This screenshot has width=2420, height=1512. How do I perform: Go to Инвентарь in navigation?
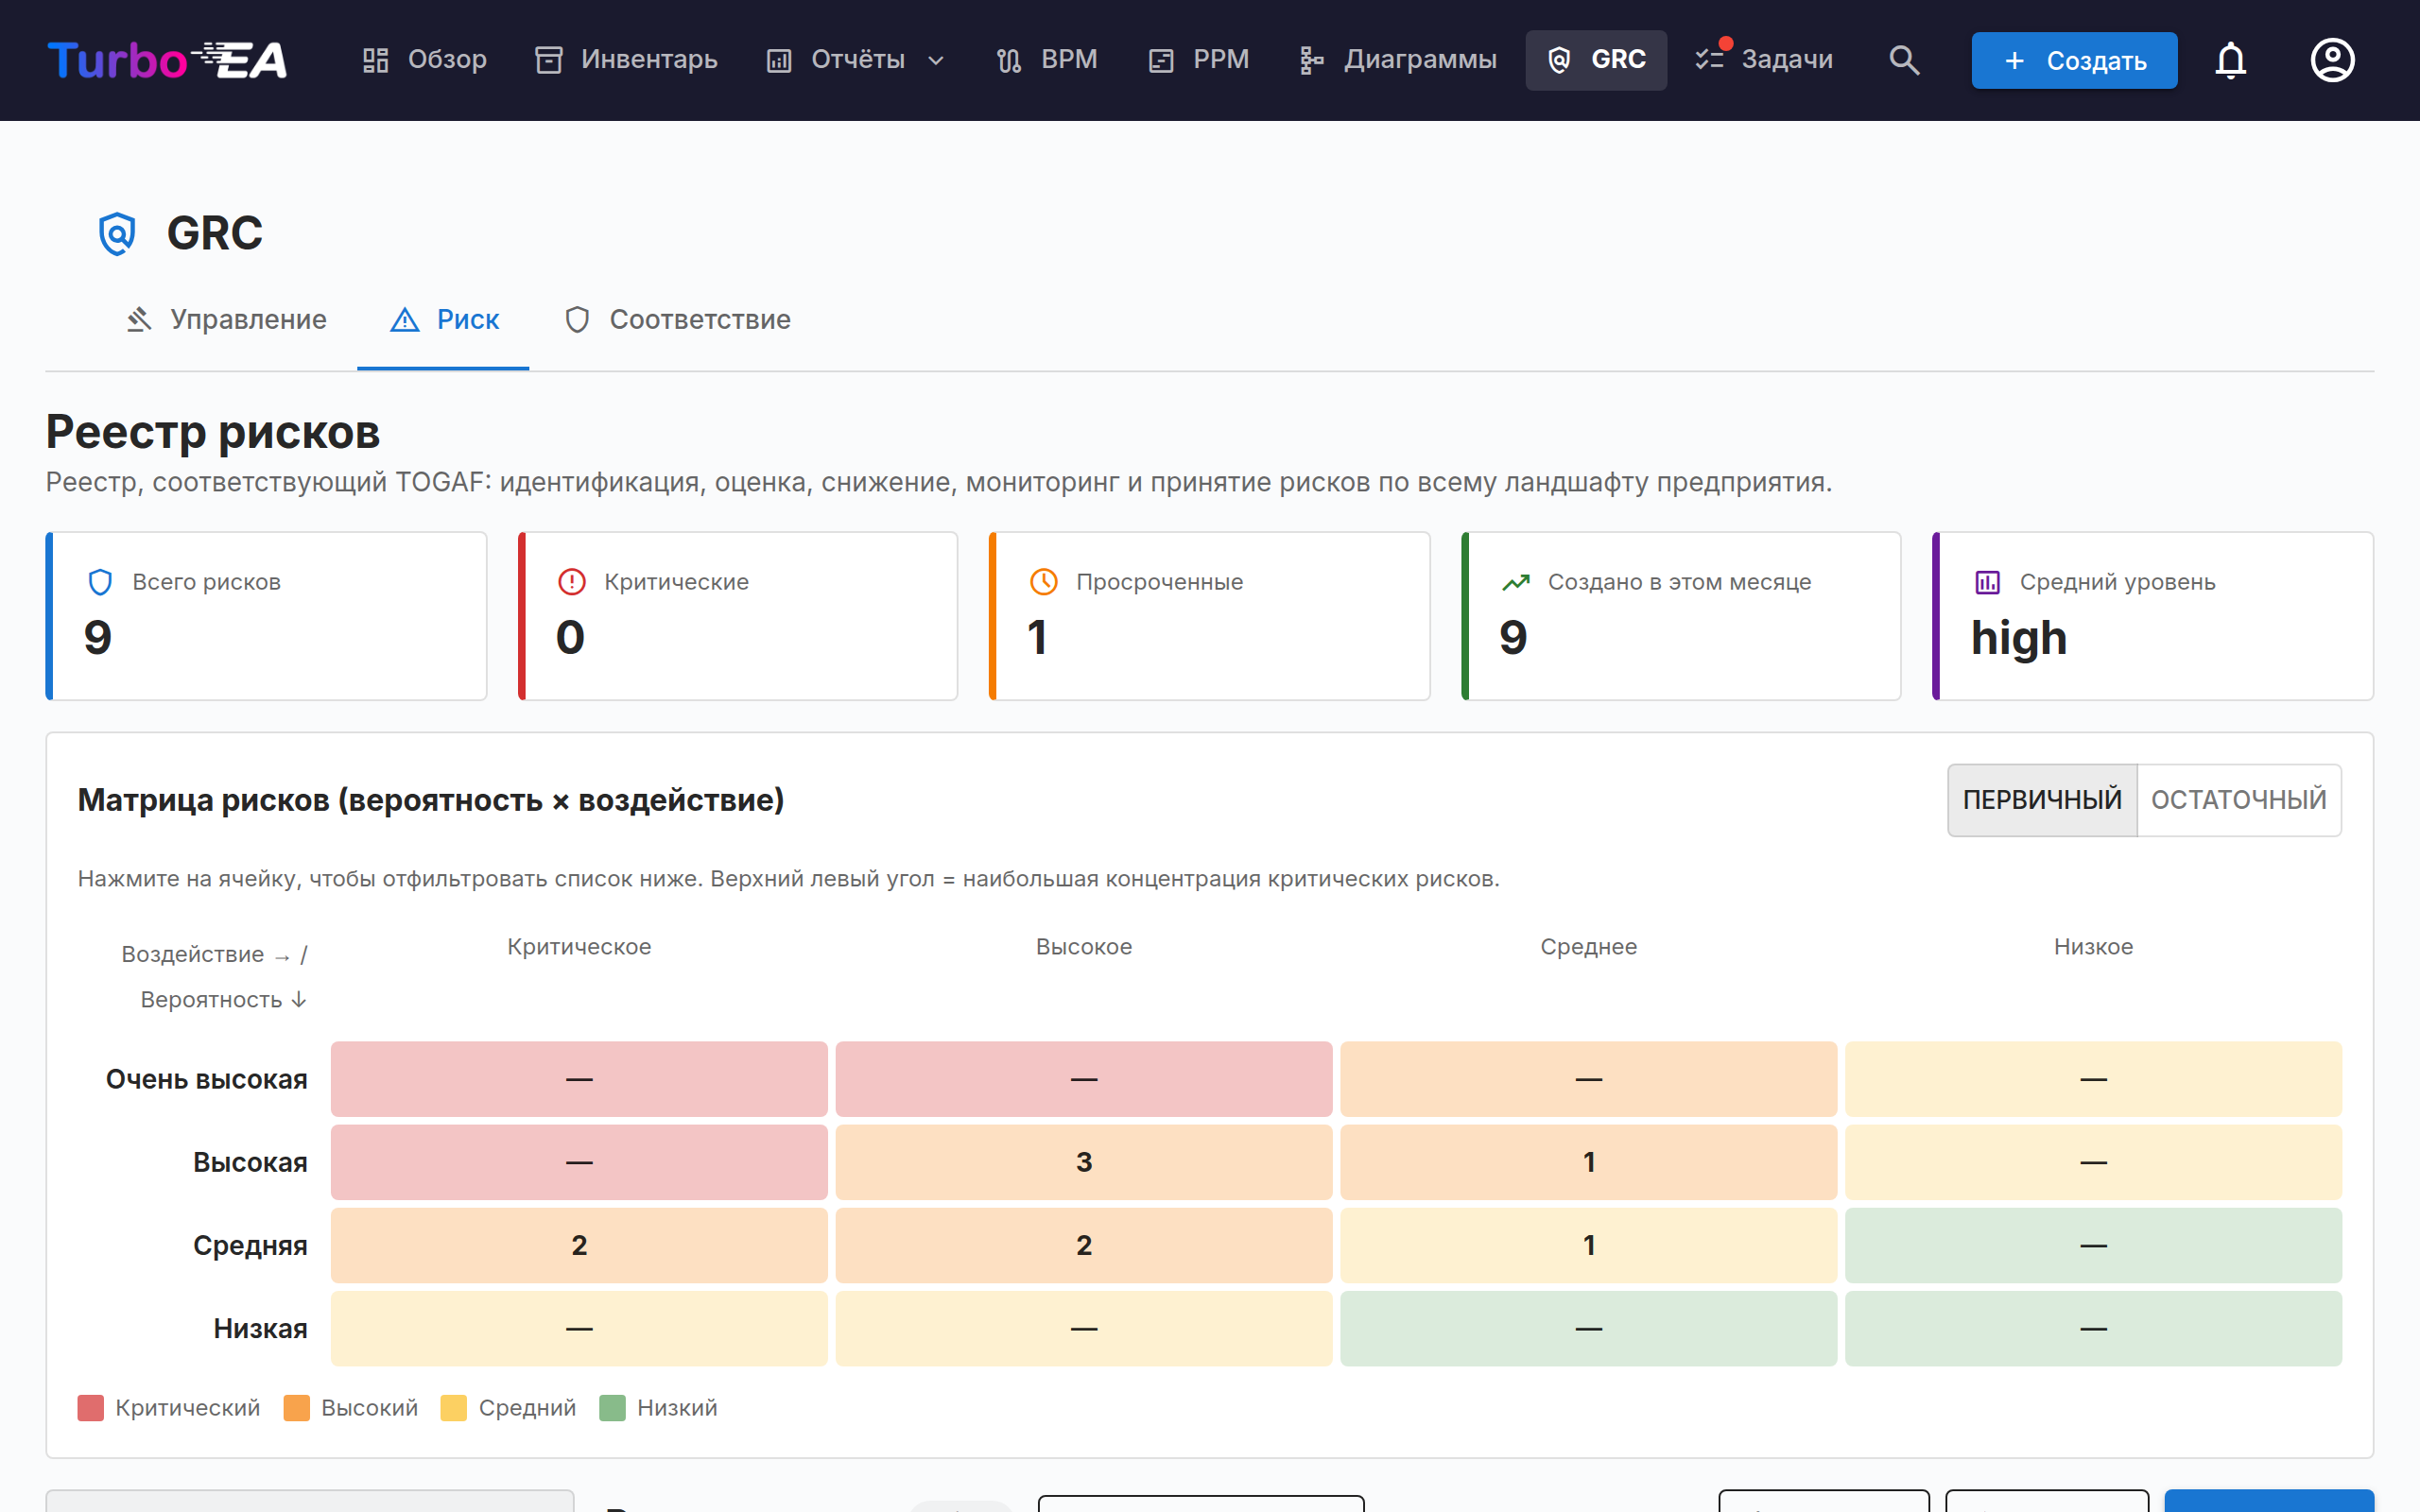click(x=626, y=60)
